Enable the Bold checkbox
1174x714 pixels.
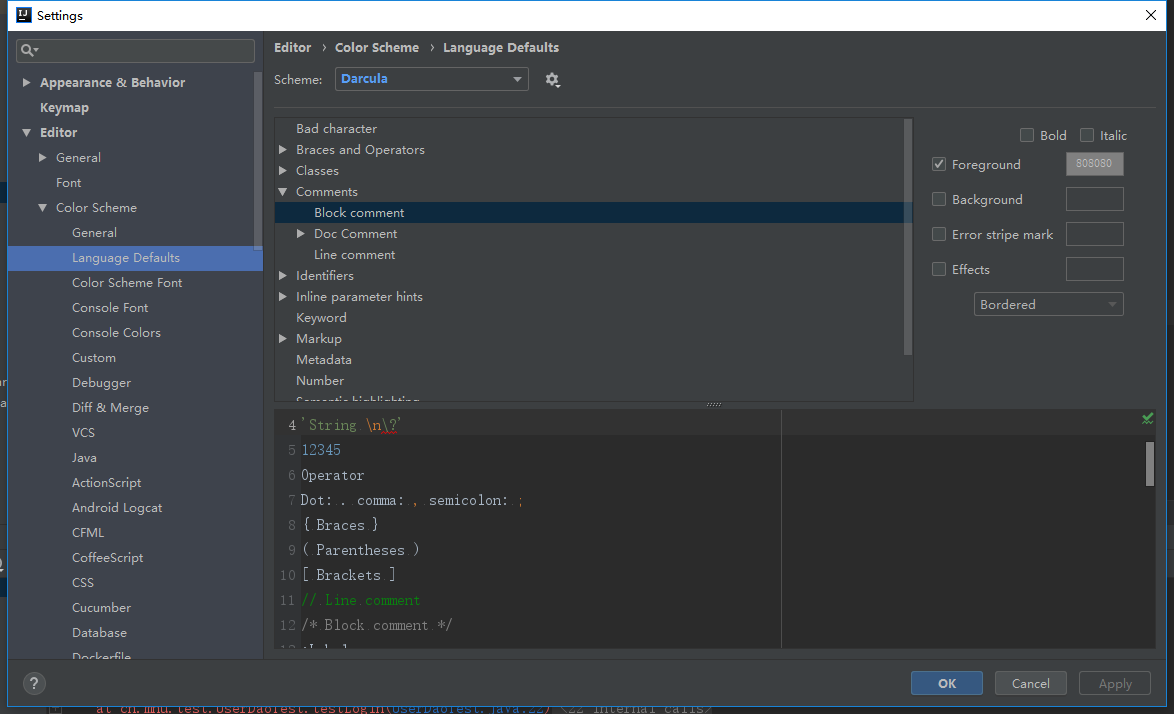[1027, 135]
